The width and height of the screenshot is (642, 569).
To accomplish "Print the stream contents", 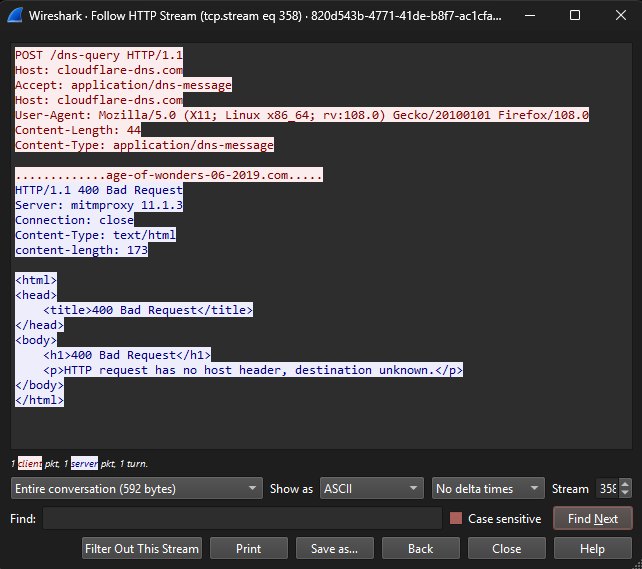I will 248,549.
